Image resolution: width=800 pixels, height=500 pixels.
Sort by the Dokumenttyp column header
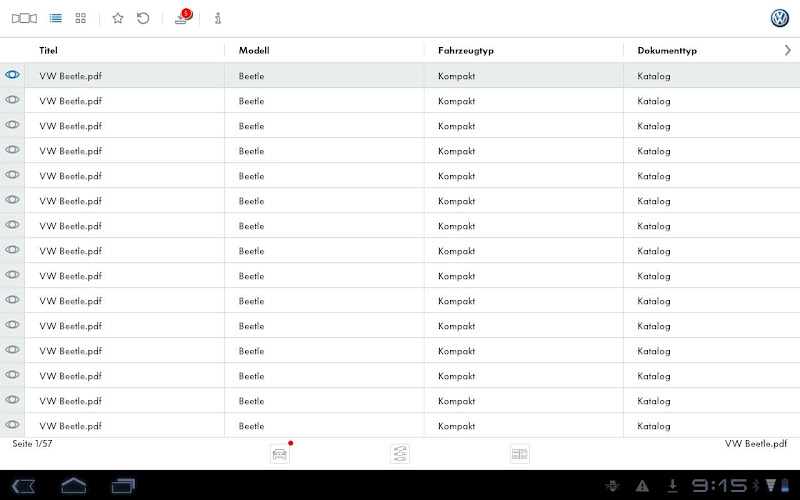[x=667, y=51]
